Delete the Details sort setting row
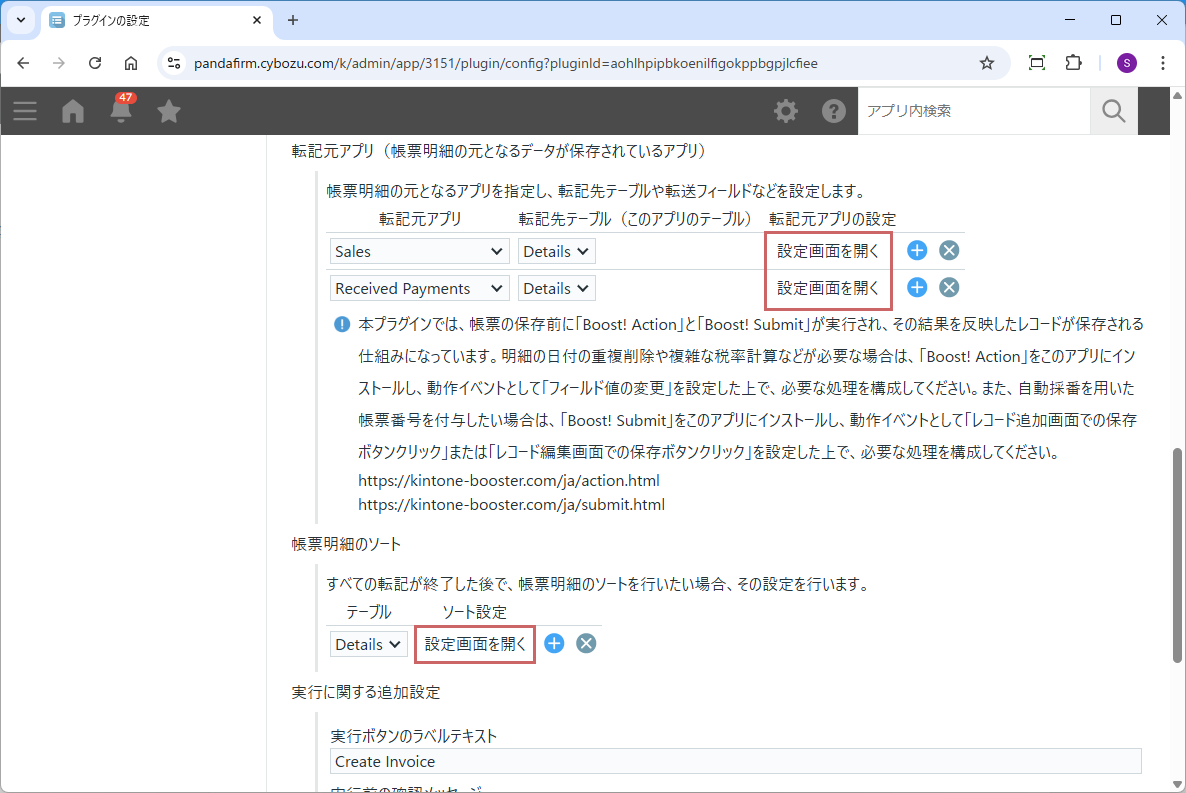 tap(586, 644)
